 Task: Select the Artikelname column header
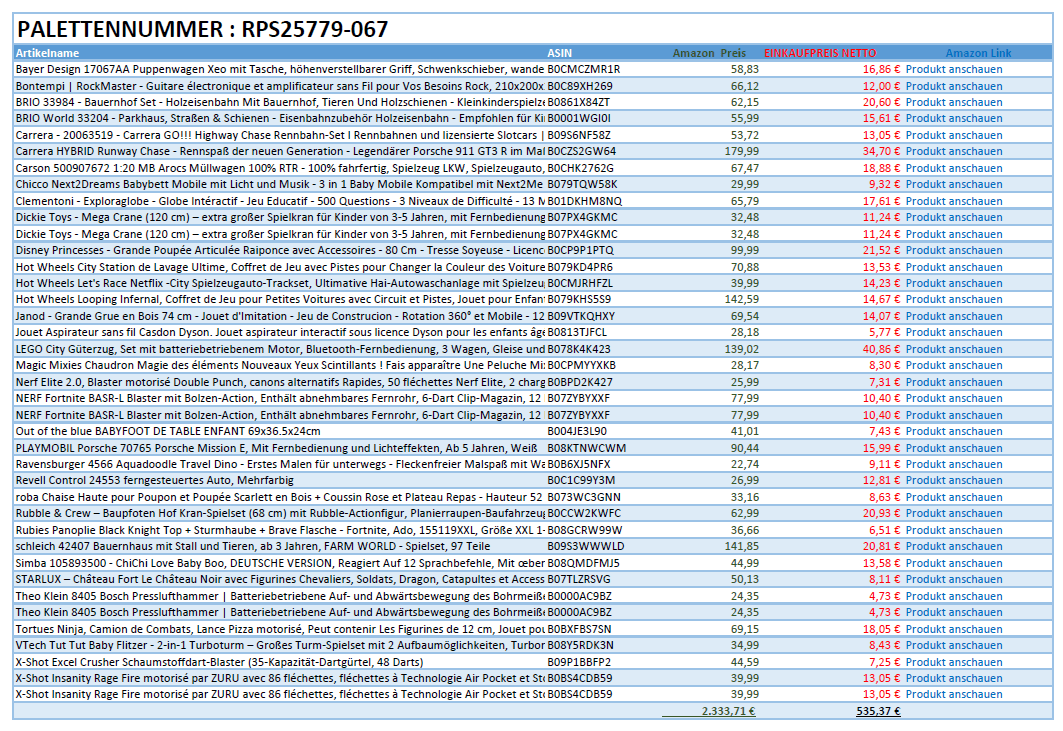point(48,53)
